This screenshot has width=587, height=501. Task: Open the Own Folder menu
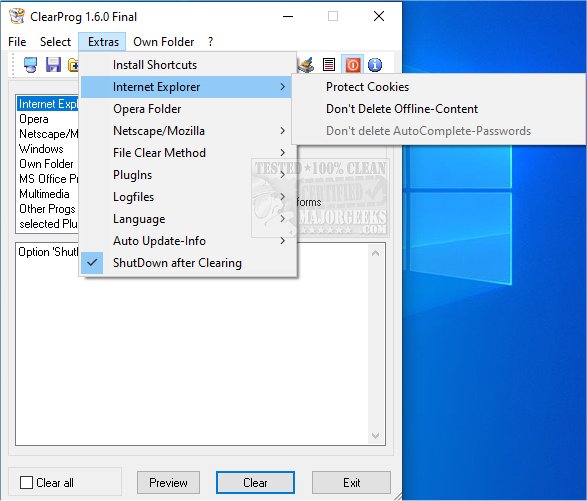pos(164,42)
